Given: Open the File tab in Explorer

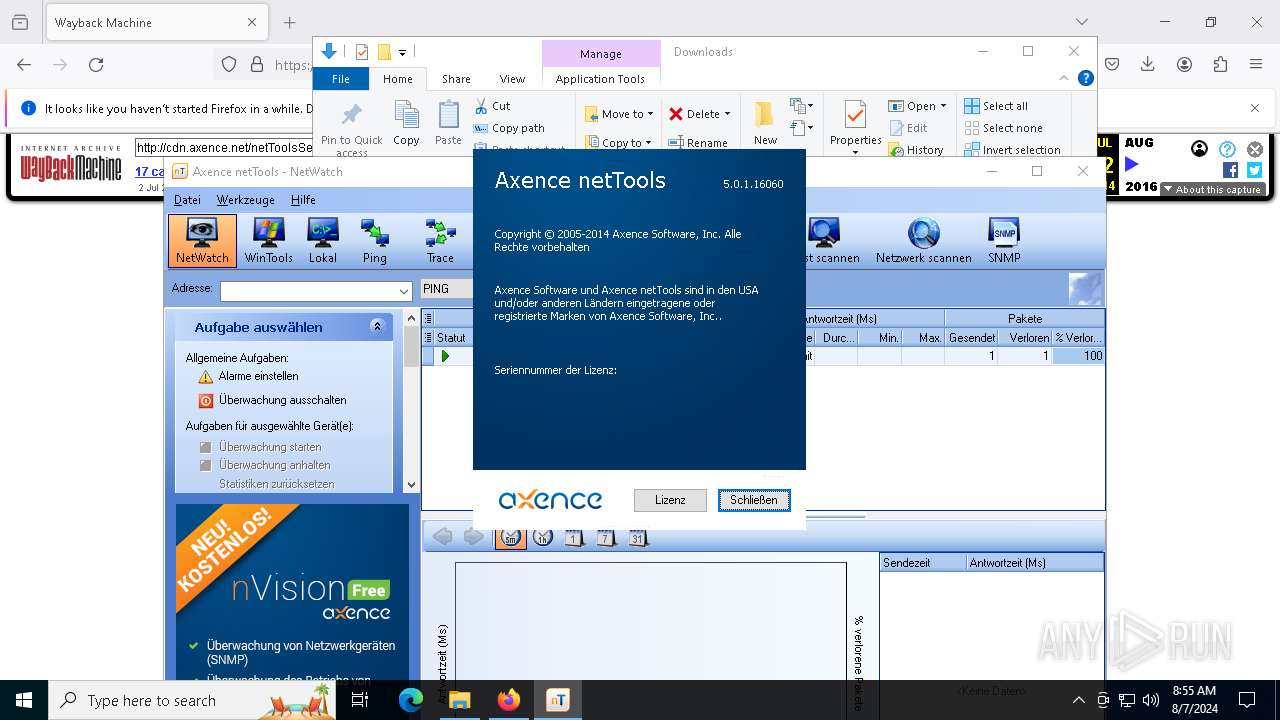Looking at the screenshot, I should tap(341, 79).
